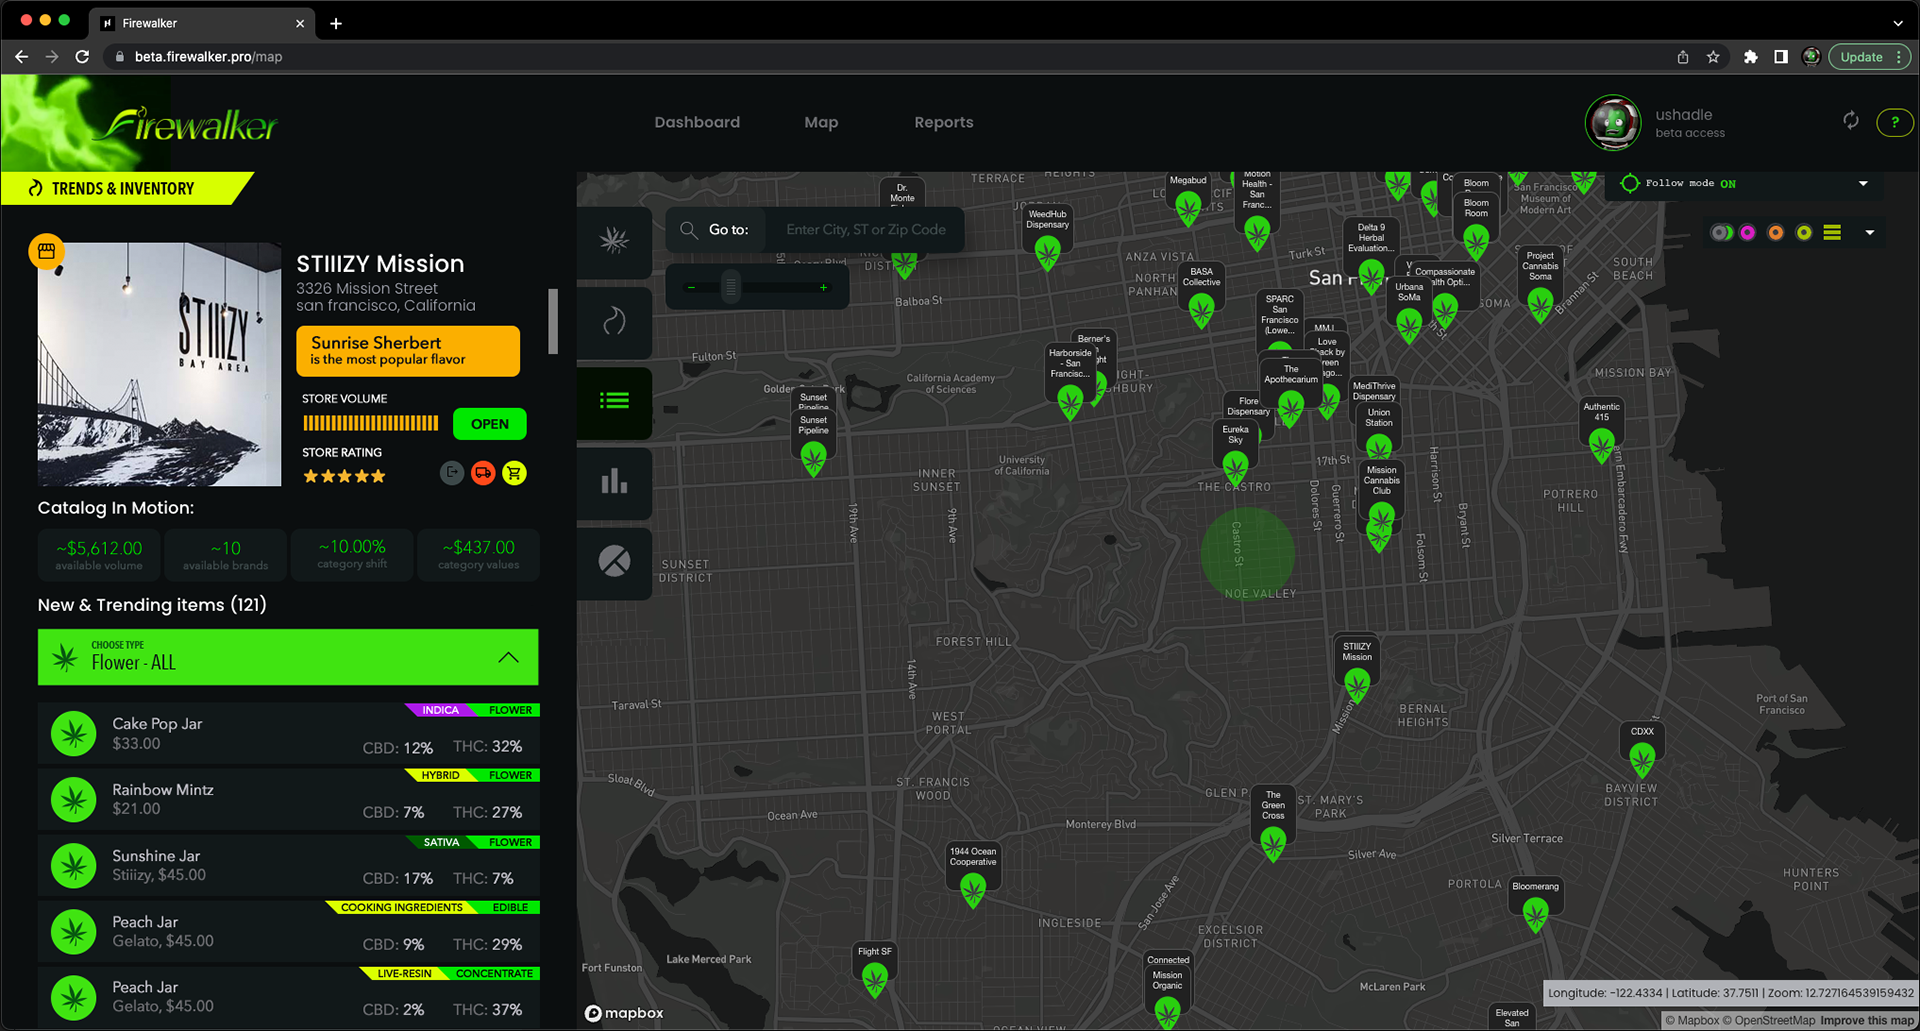Open the Reports nav item
The image size is (1920, 1031).
[x=943, y=122]
